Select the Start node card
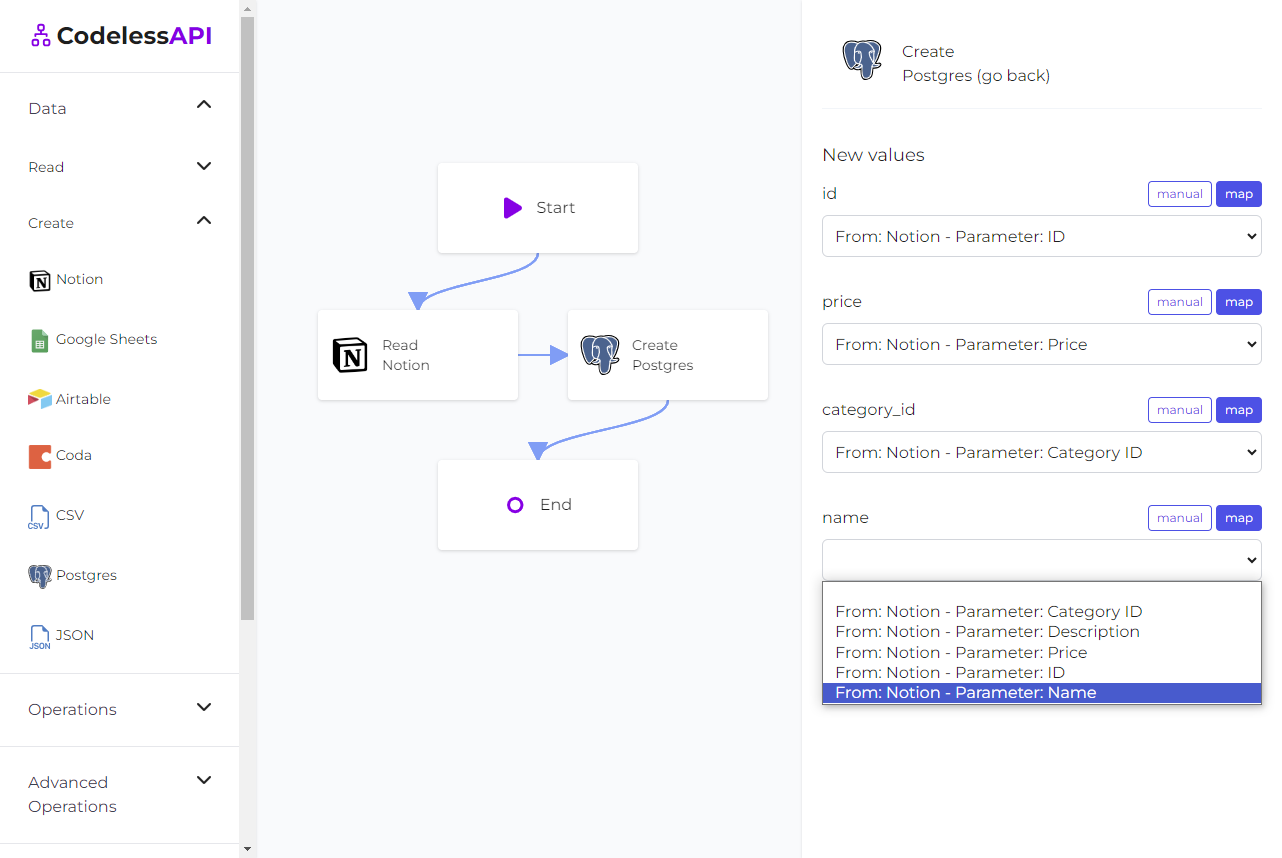This screenshot has height=858, width=1282. coord(538,208)
